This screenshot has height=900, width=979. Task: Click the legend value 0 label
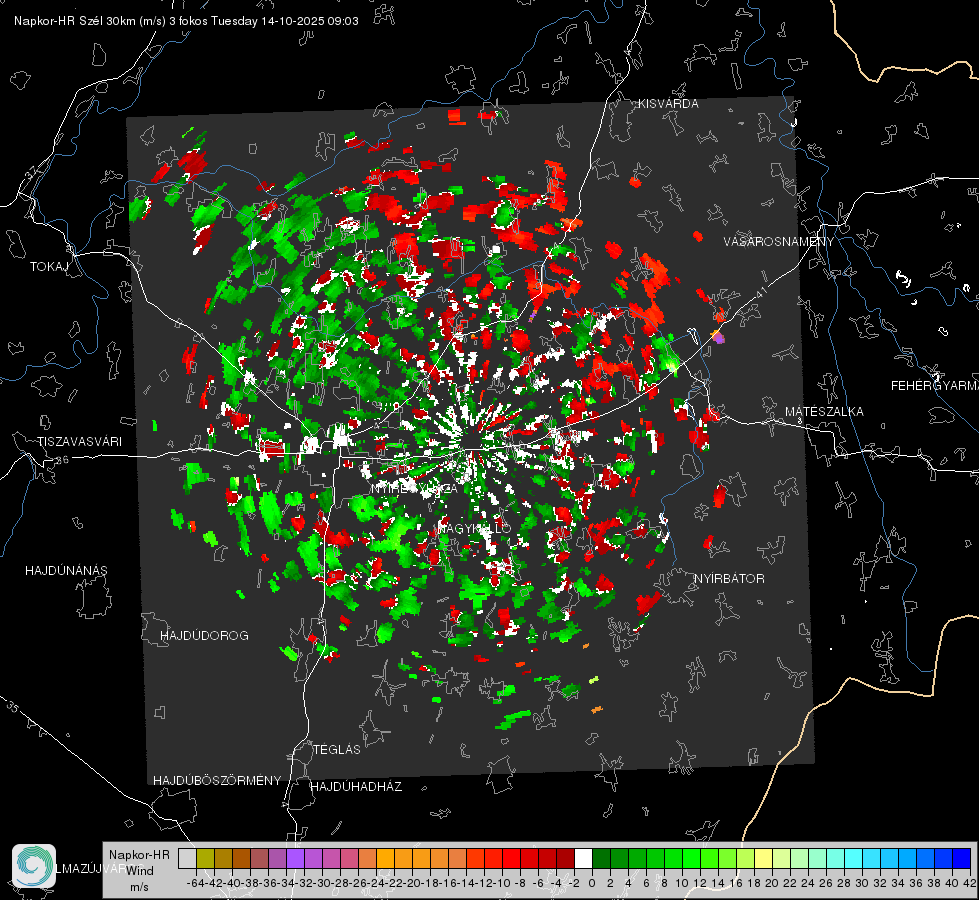point(592,883)
